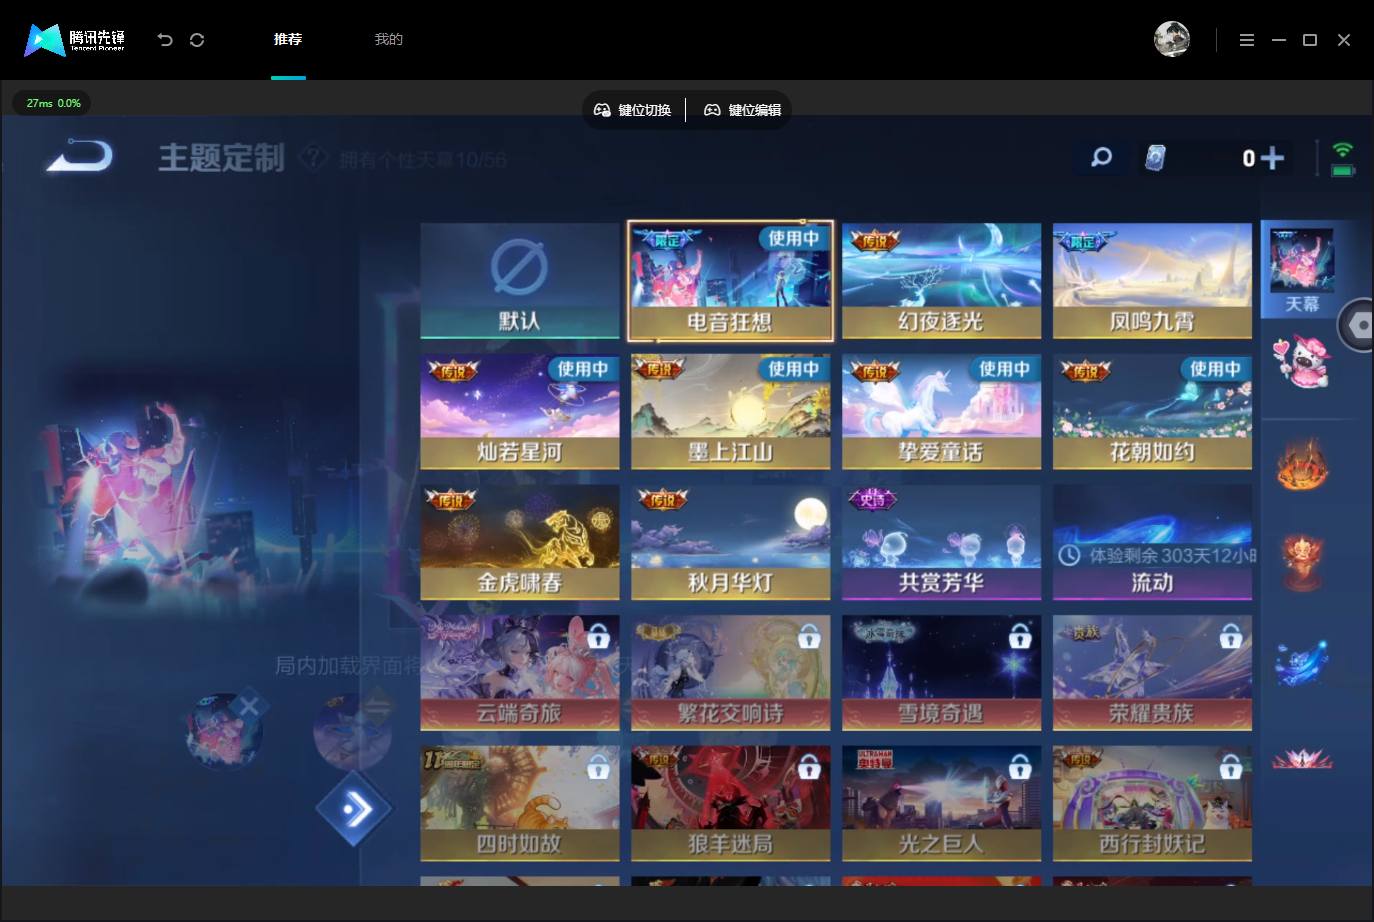Select the red trophy sidebar category

1301,562
